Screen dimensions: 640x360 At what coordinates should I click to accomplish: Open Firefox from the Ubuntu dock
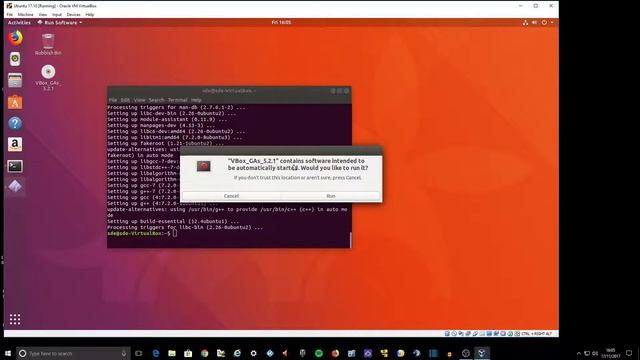[x=15, y=38]
